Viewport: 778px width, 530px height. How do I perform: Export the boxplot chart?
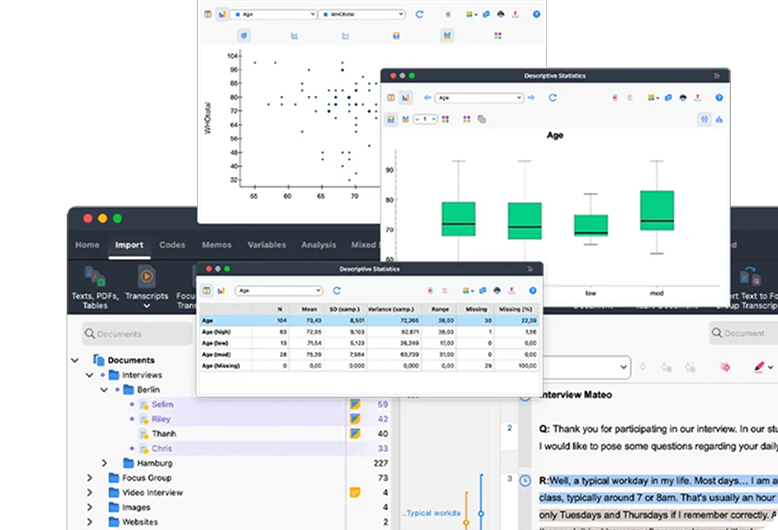(698, 98)
